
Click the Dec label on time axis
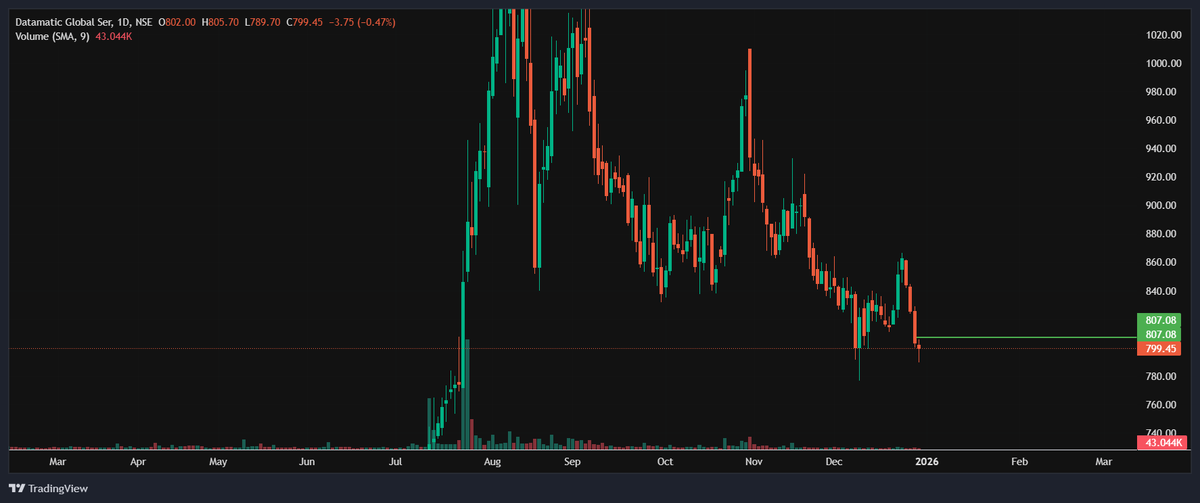tap(836, 463)
